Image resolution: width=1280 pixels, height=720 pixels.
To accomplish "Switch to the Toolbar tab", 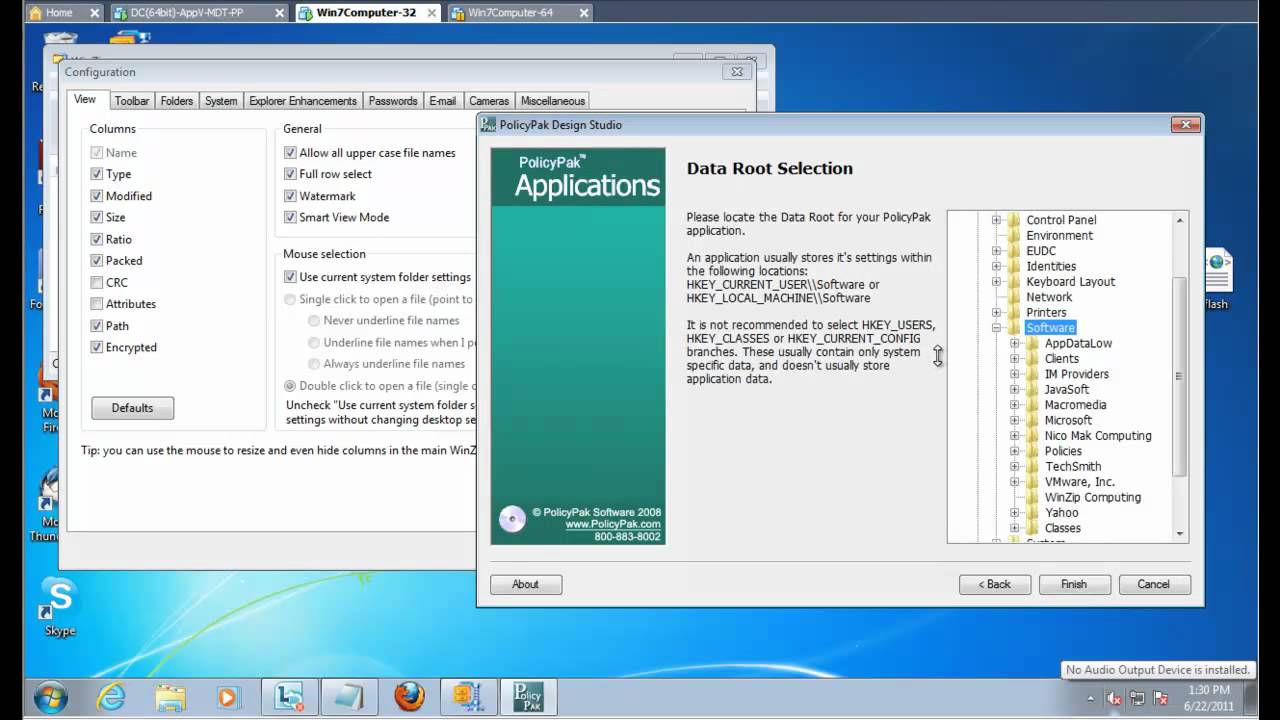I will (131, 101).
